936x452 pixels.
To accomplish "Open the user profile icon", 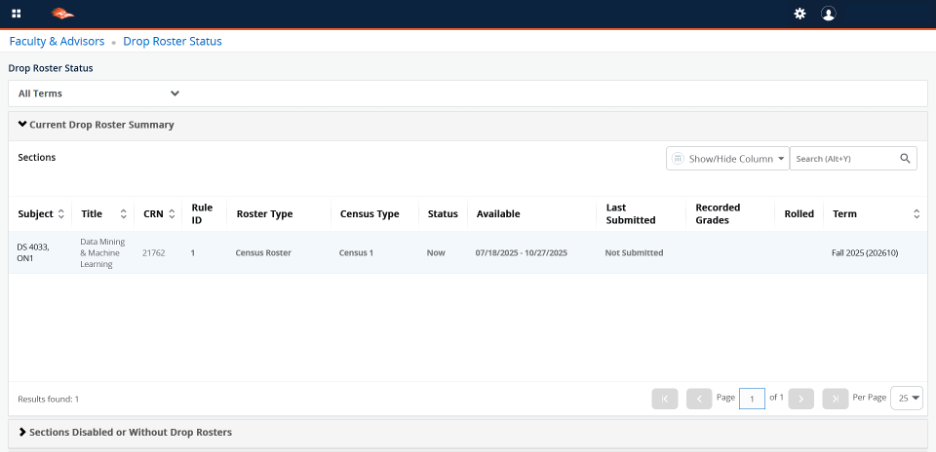I will [x=828, y=14].
